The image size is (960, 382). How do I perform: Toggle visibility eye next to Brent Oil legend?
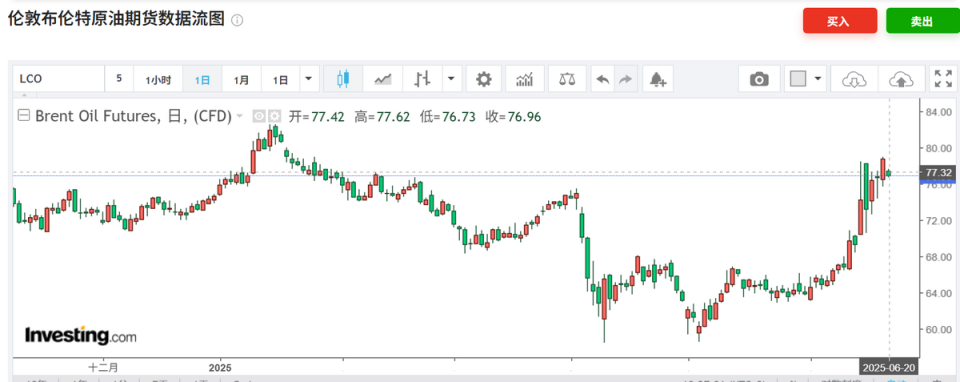[259, 116]
